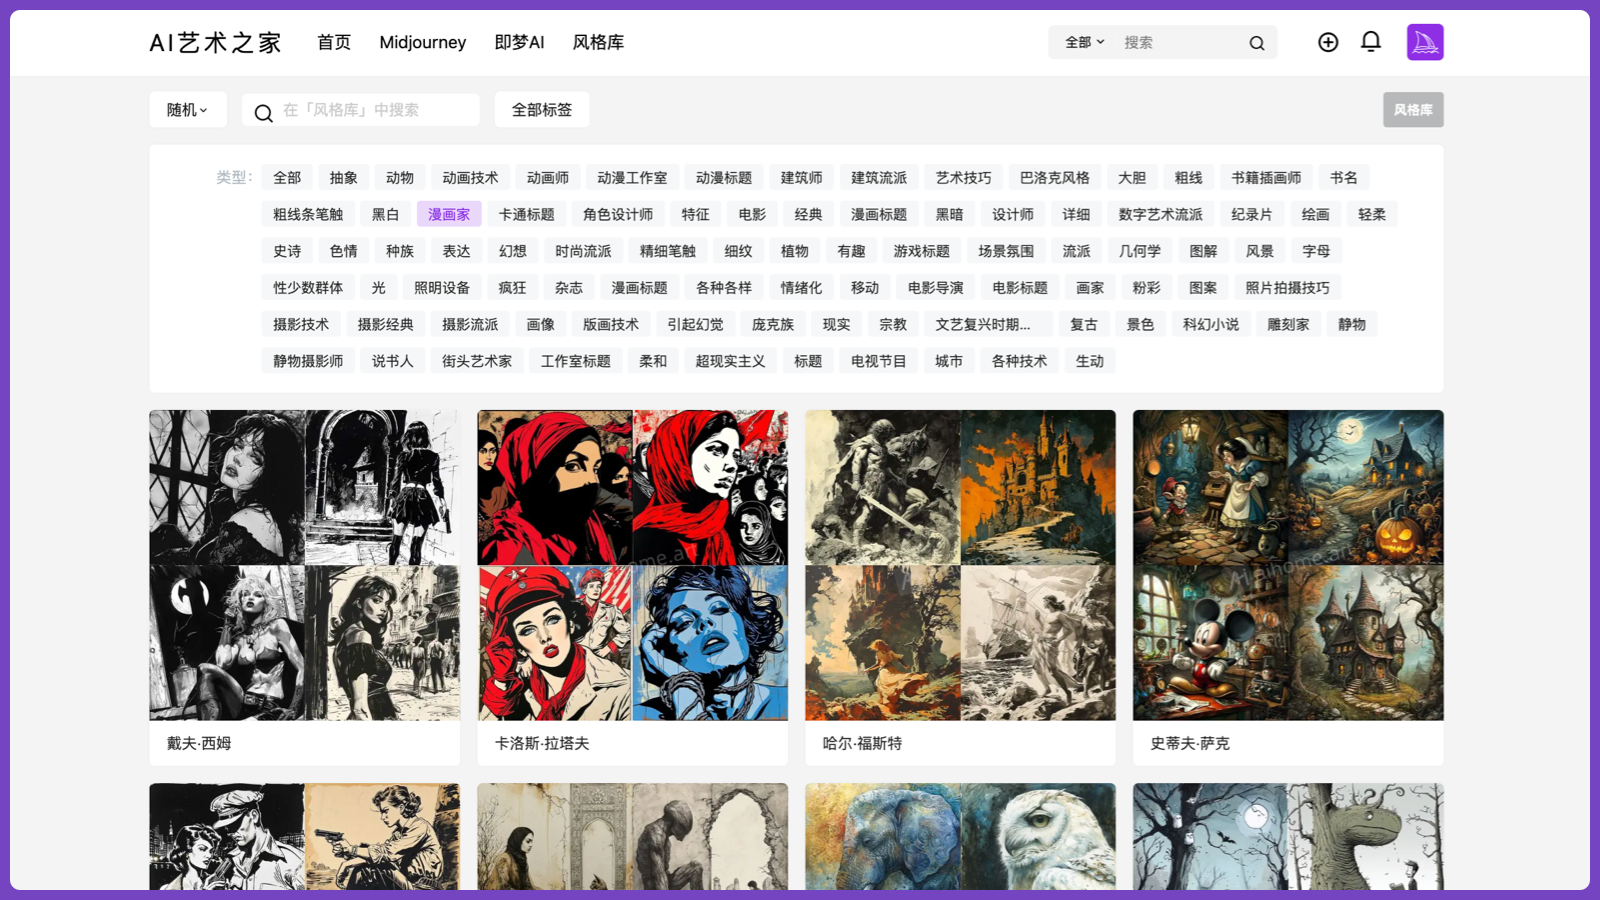Viewport: 1600px width, 900px height.
Task: Select the 引起幻觉 tag
Action: [696, 324]
